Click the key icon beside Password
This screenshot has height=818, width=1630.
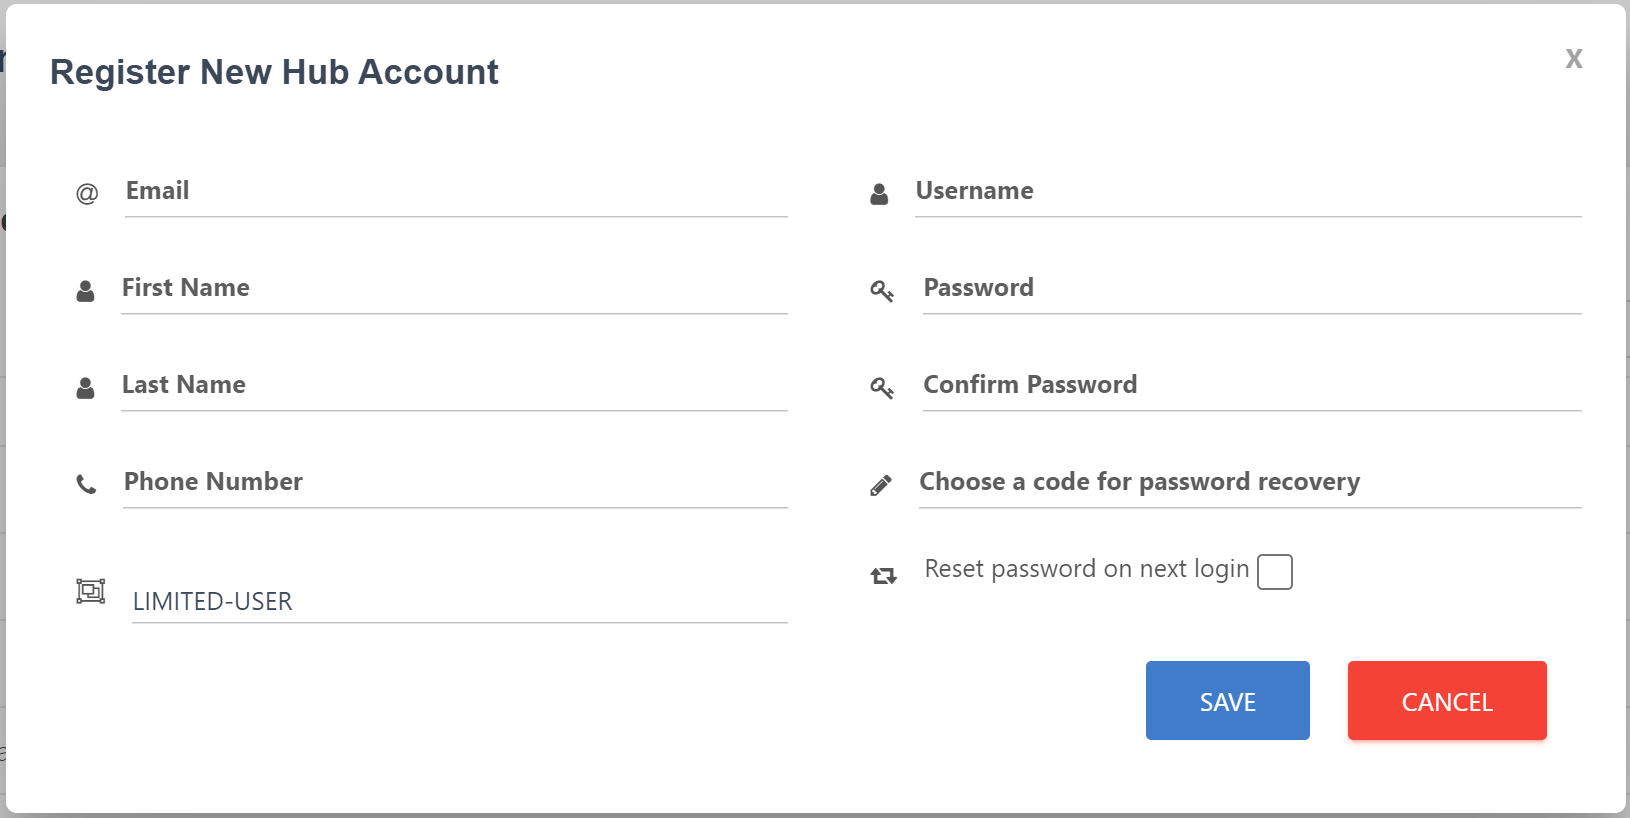pos(881,291)
